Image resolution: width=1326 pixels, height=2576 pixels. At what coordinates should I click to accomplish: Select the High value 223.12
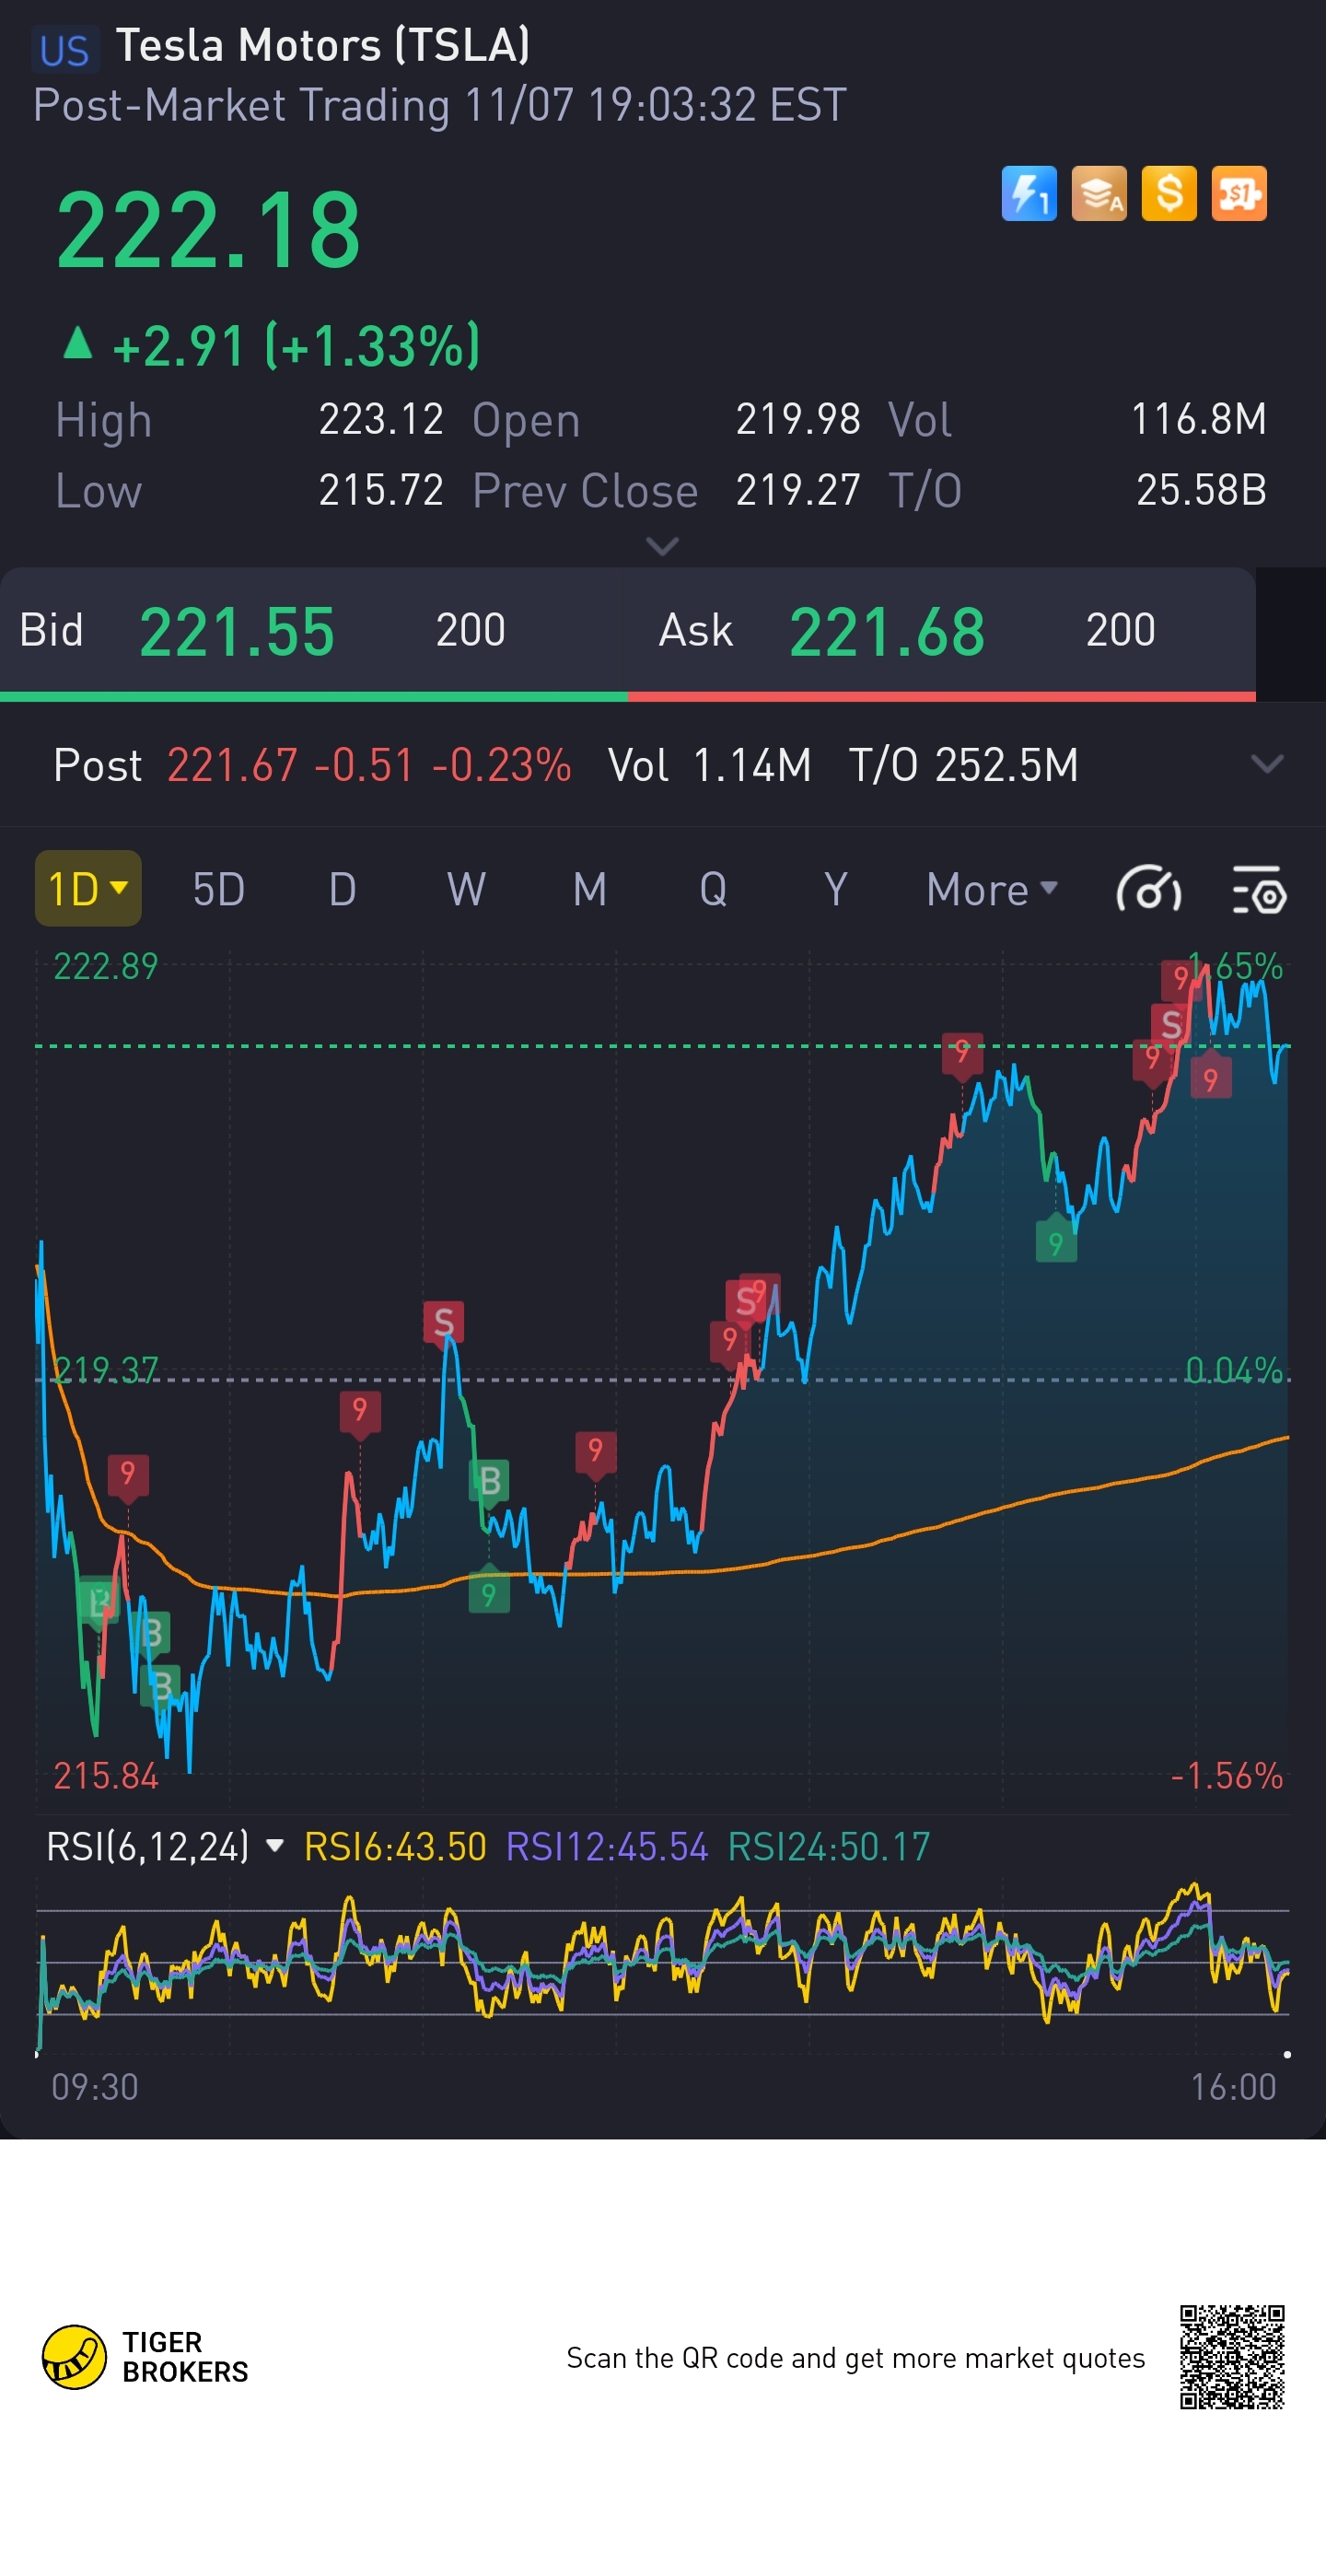click(x=381, y=419)
